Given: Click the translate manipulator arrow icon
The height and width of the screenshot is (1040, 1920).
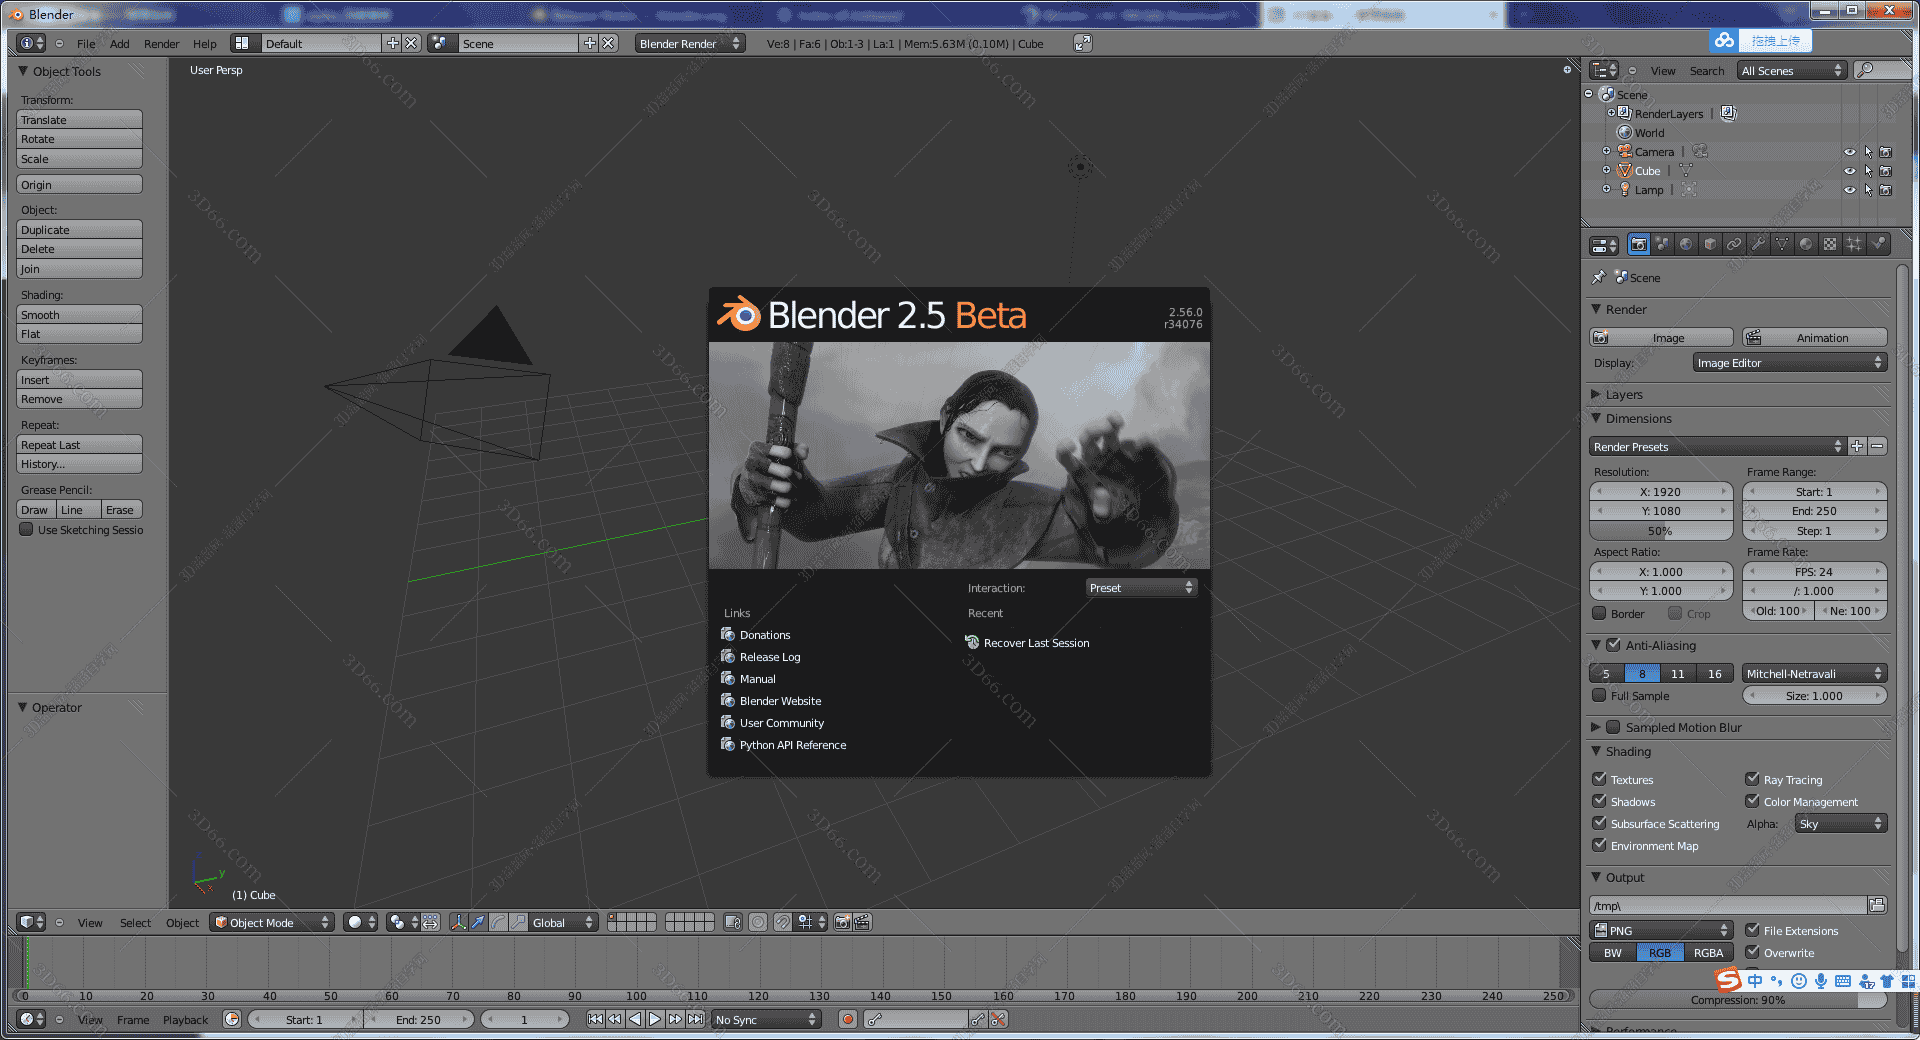Looking at the screenshot, I should click(478, 922).
